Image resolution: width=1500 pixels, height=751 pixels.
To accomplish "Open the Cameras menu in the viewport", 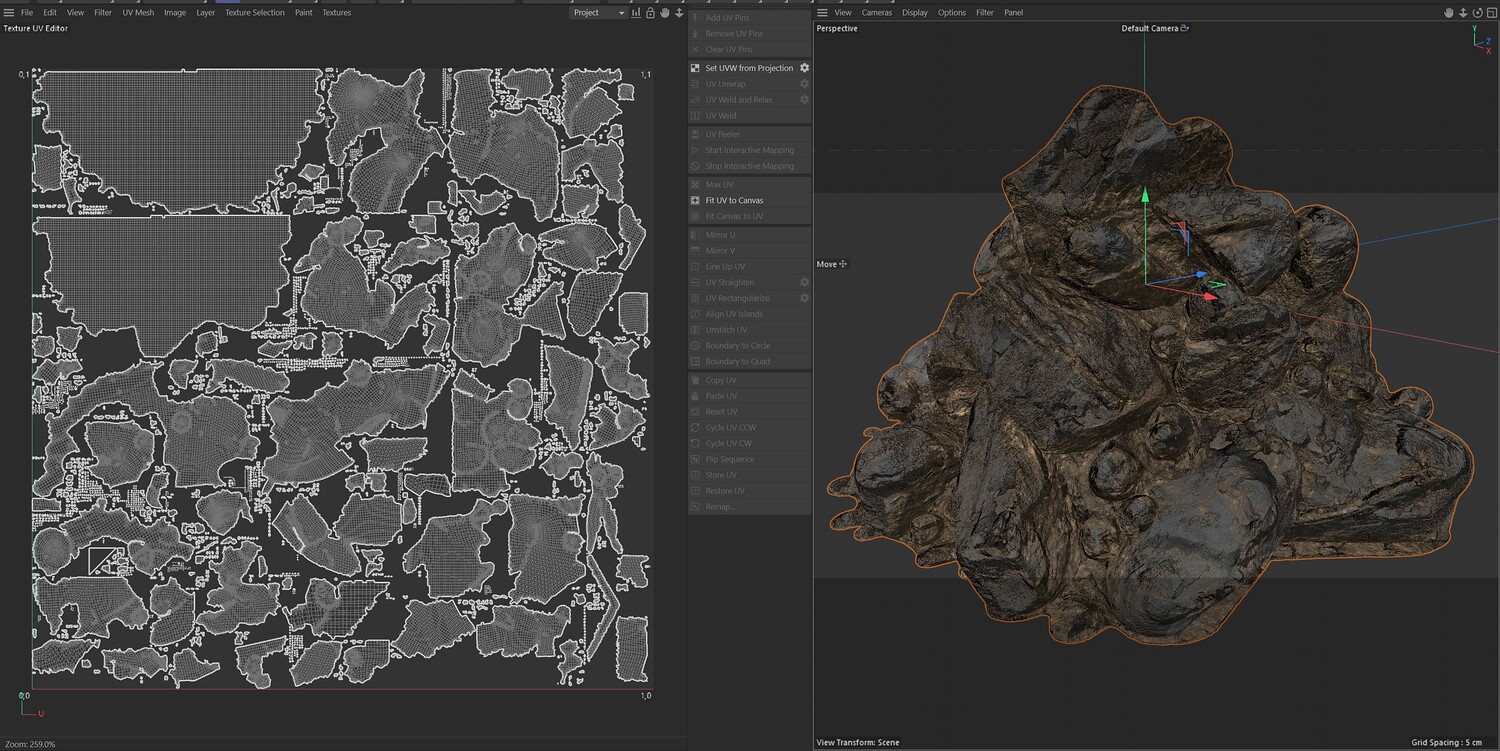I will click(x=877, y=13).
